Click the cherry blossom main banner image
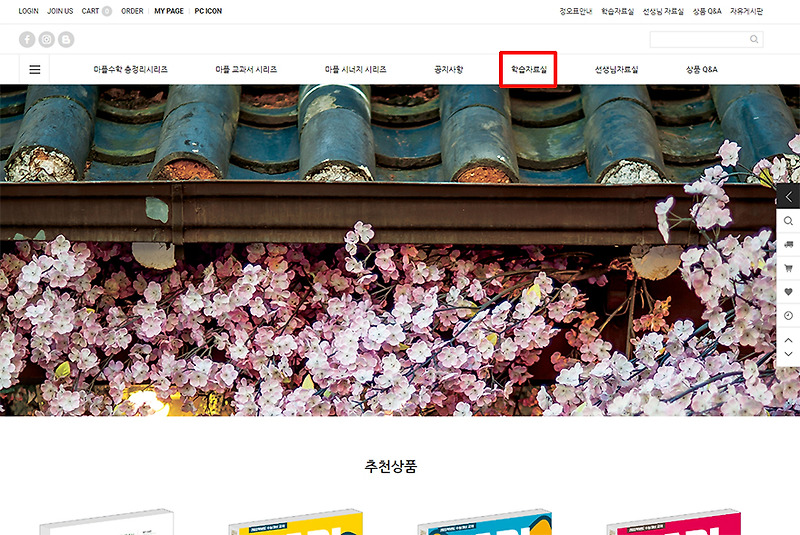The width and height of the screenshot is (800, 535). click(x=400, y=250)
